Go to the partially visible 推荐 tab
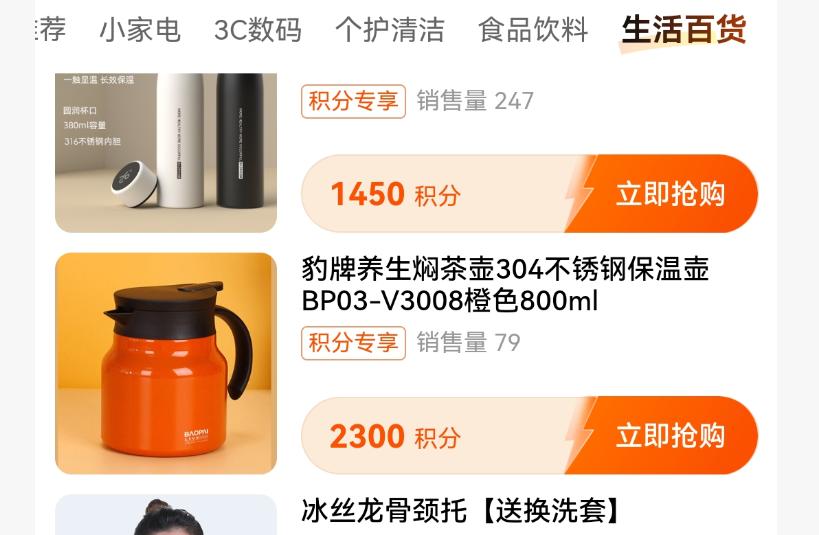 click(50, 29)
